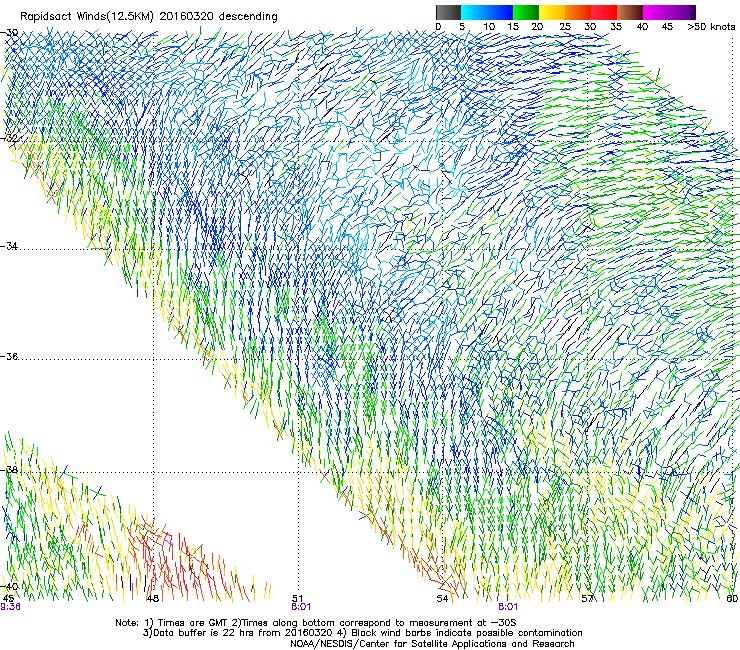Viewport: 740px width, 650px height.
Task: Click the red 30-35 knots legend segment
Action: 604,12
